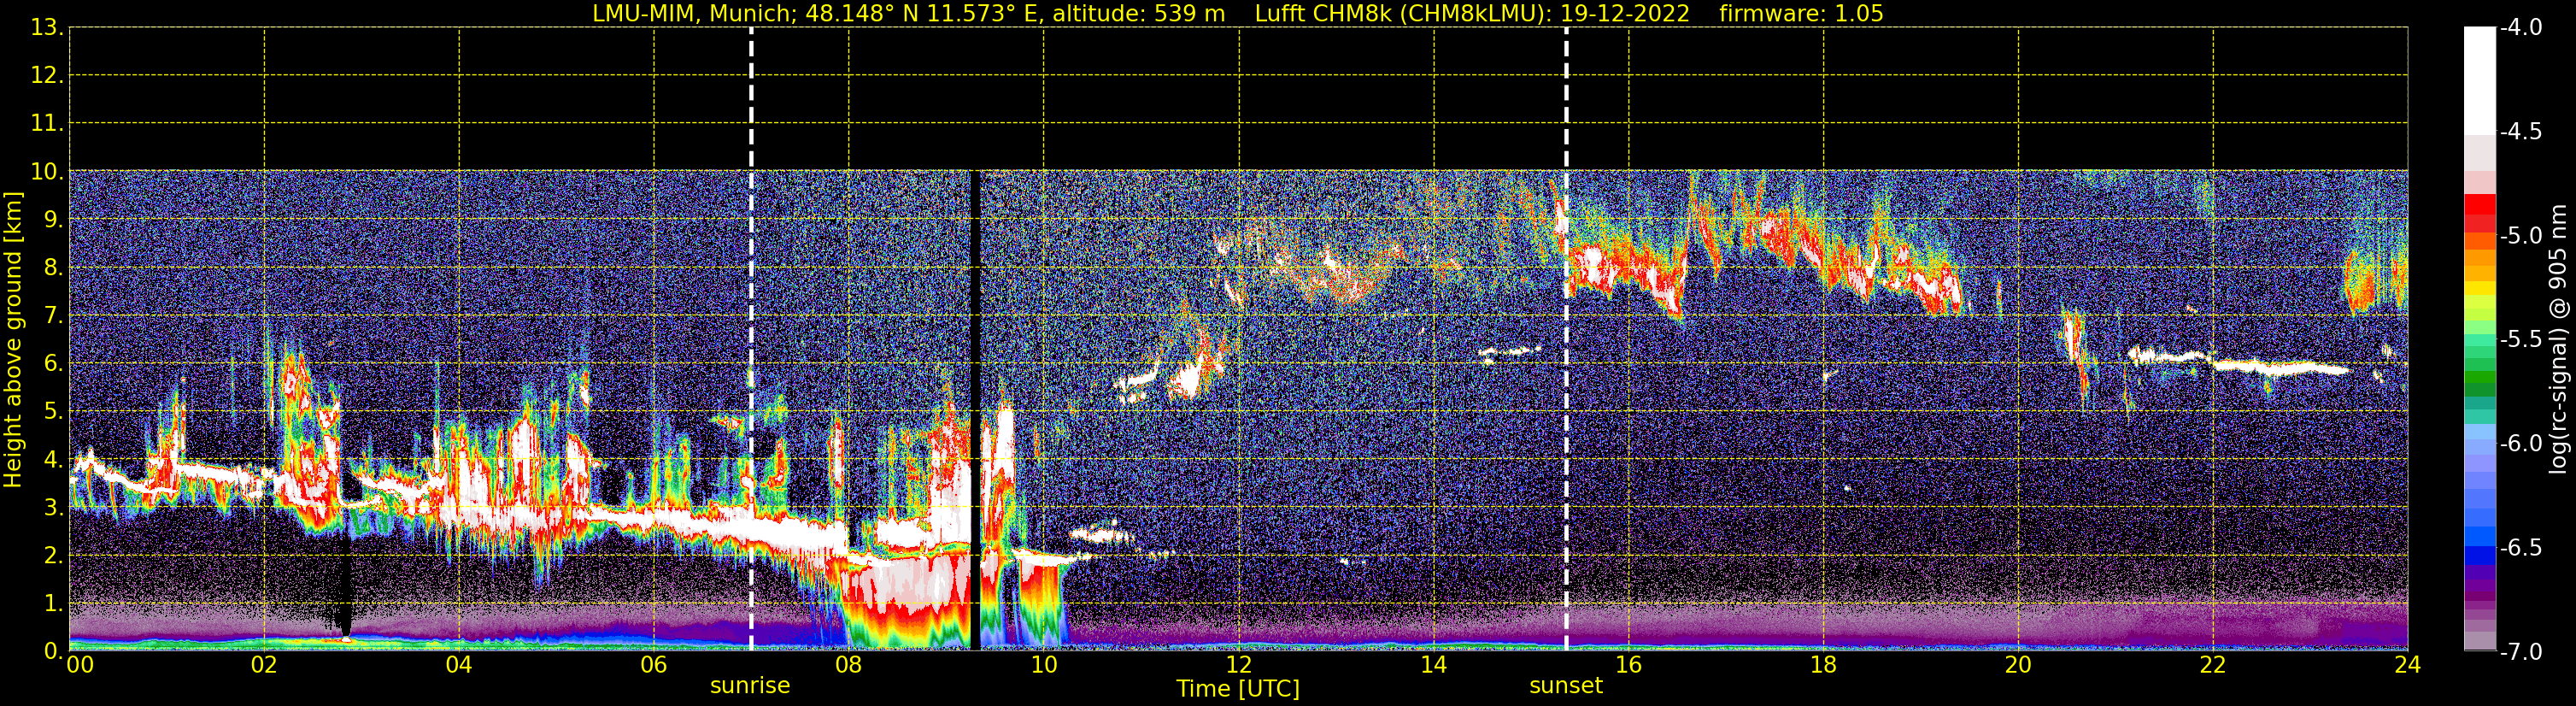Click the white top section of the colorbar
The image size is (2576, 706).
click(x=2479, y=80)
